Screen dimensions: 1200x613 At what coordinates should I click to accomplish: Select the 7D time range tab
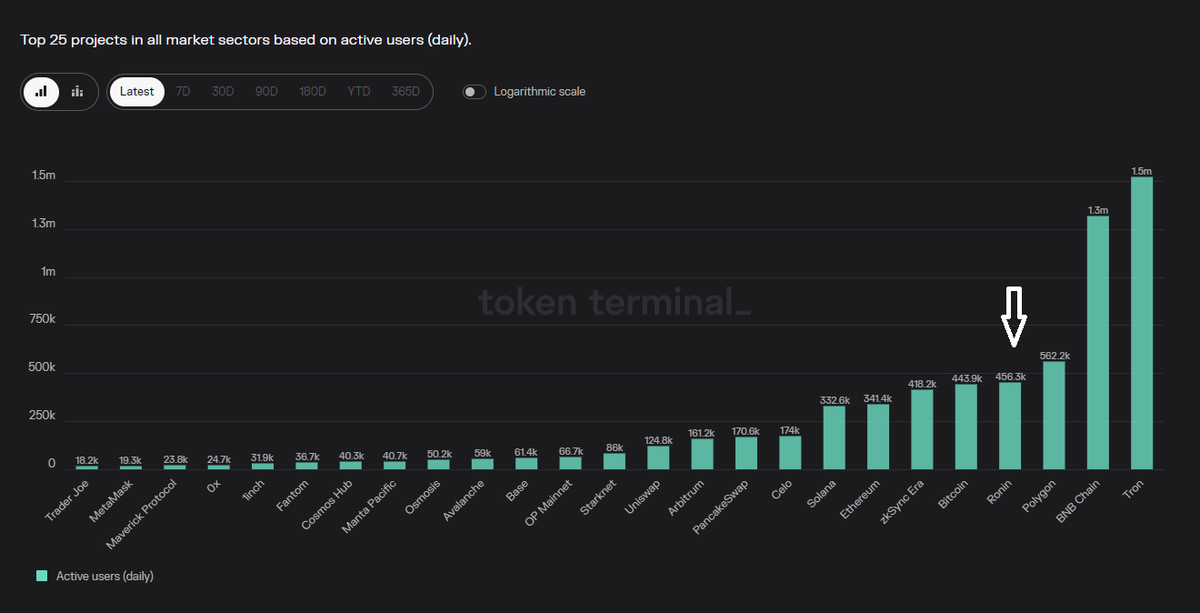[183, 91]
